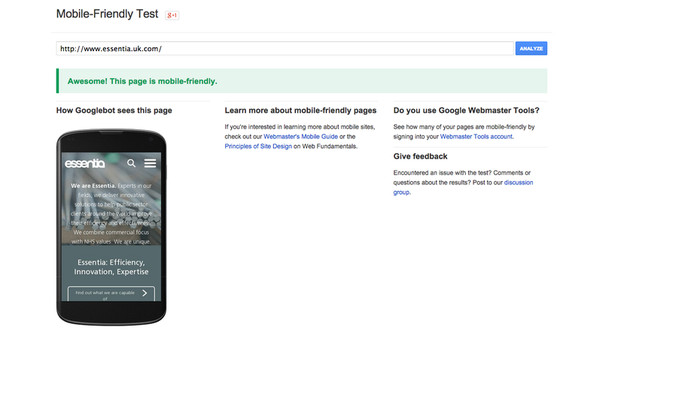Click the 'Awesome! This page is mobile-friendly' banner
This screenshot has width=700, height=394.
[302, 81]
